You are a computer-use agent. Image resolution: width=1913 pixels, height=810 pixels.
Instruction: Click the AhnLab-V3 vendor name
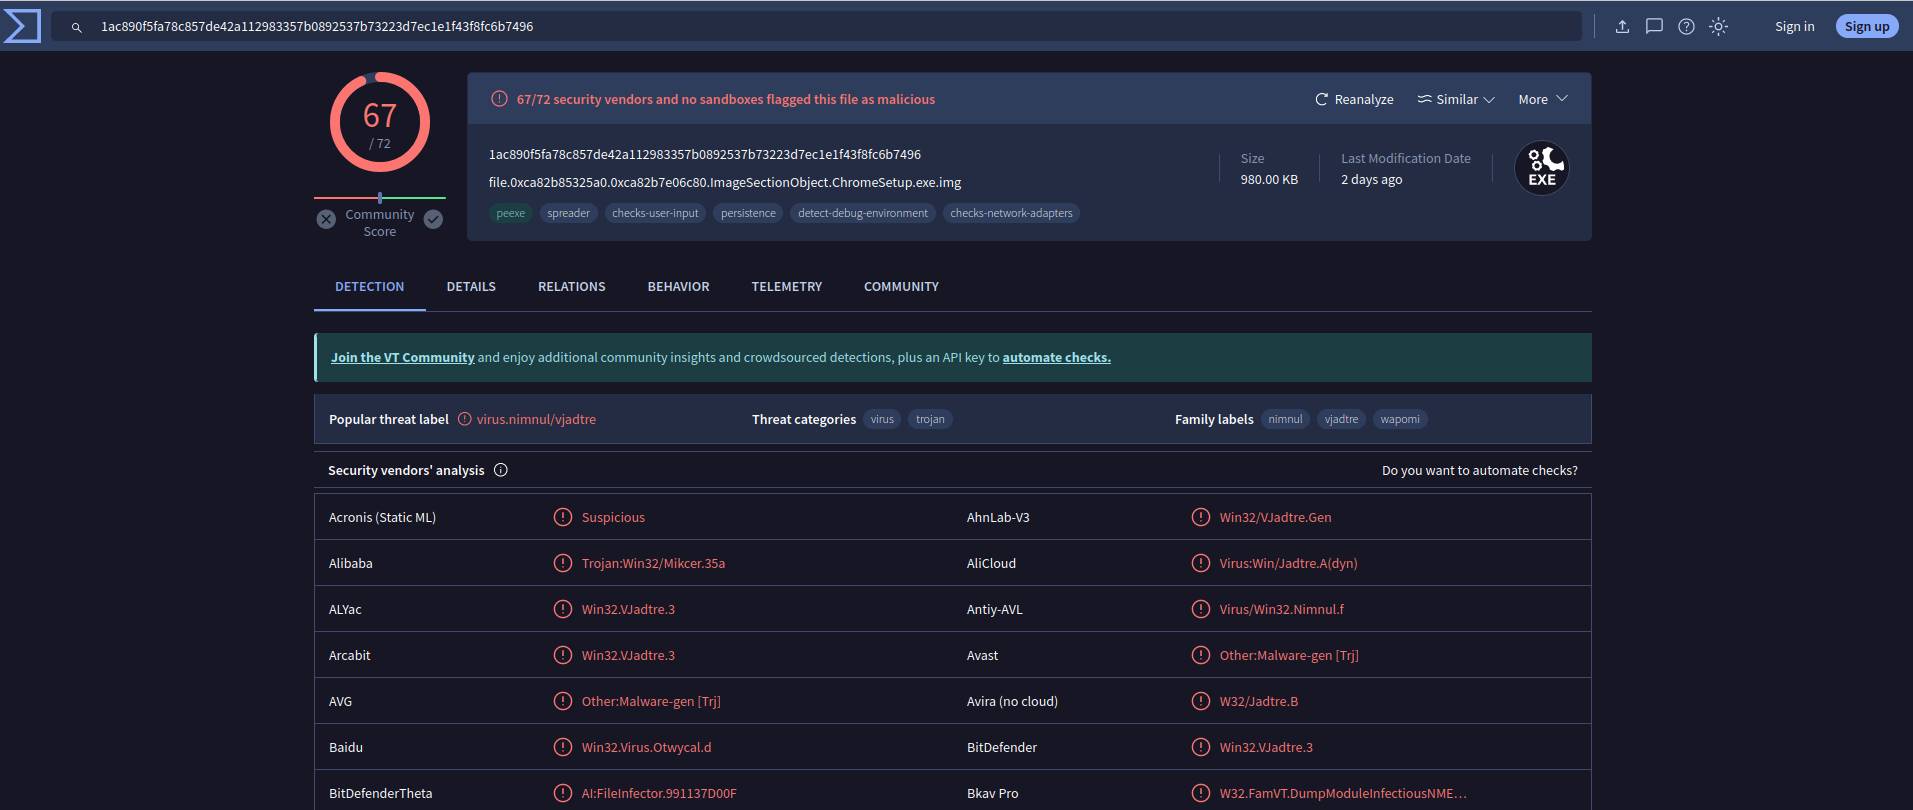tap(998, 518)
